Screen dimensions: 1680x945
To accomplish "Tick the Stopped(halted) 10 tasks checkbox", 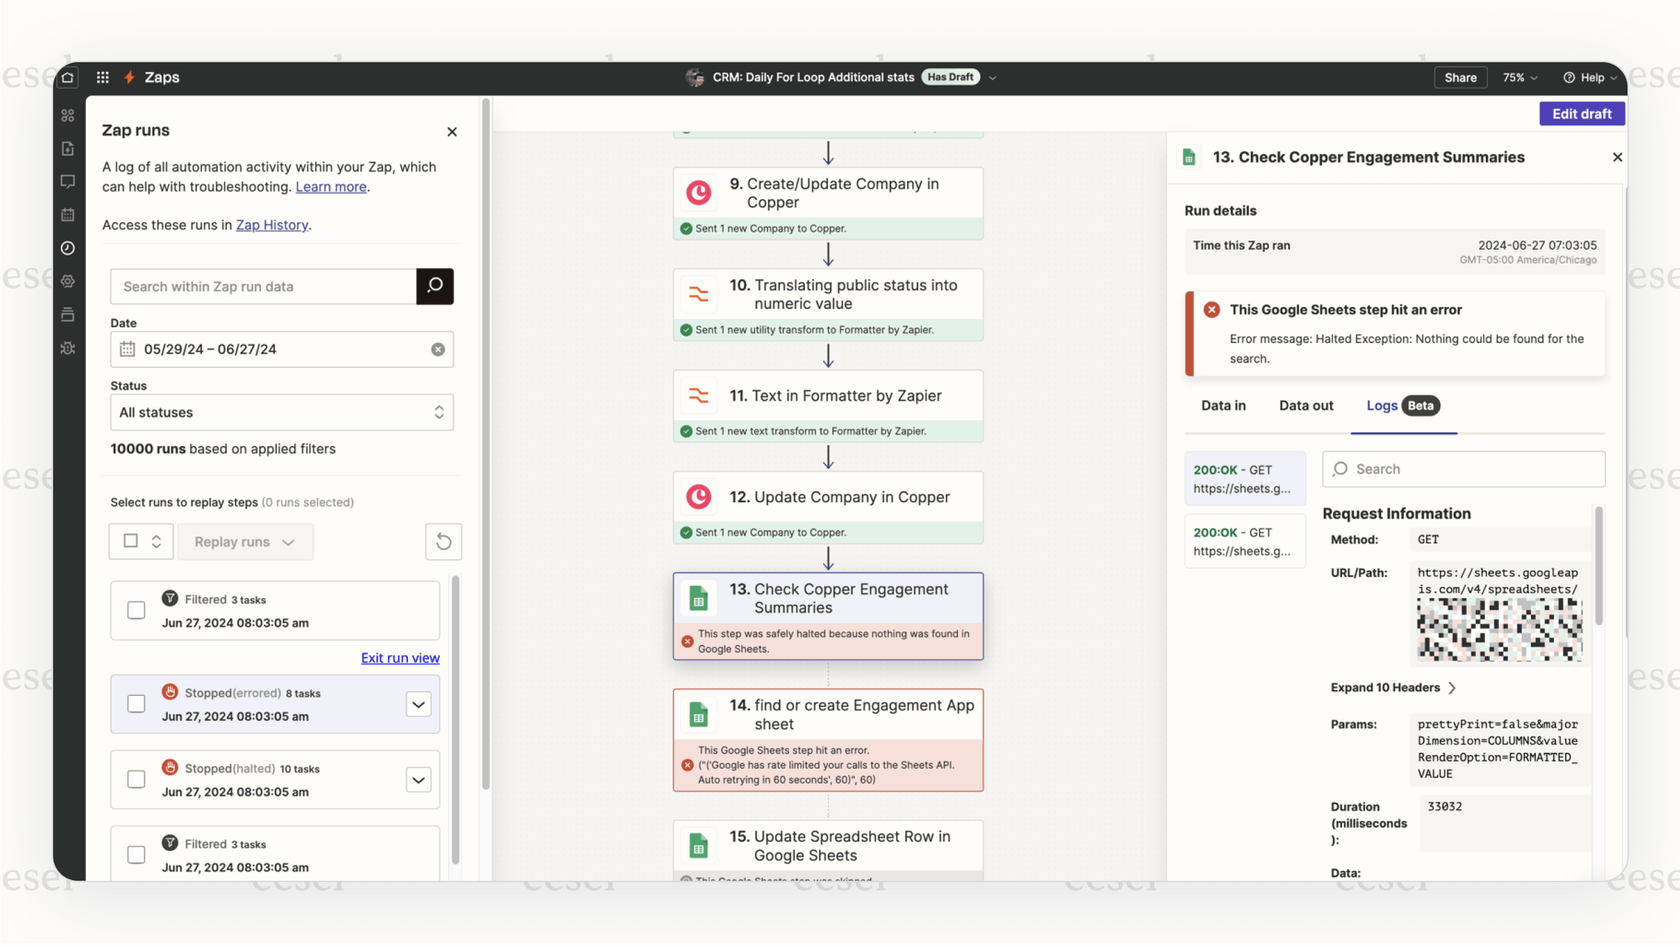I will (x=136, y=779).
